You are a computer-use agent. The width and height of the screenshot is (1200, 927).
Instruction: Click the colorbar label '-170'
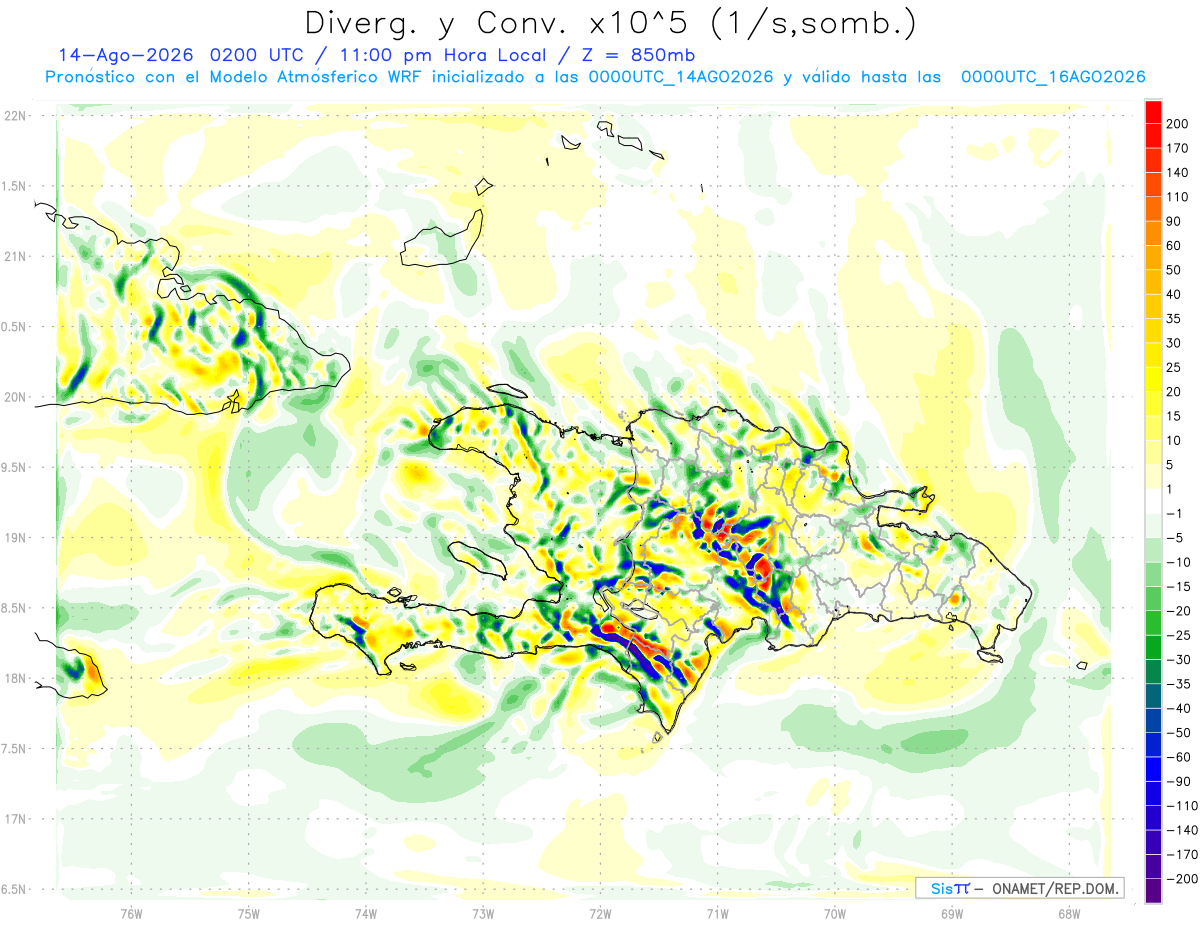pyautogui.click(x=1181, y=855)
